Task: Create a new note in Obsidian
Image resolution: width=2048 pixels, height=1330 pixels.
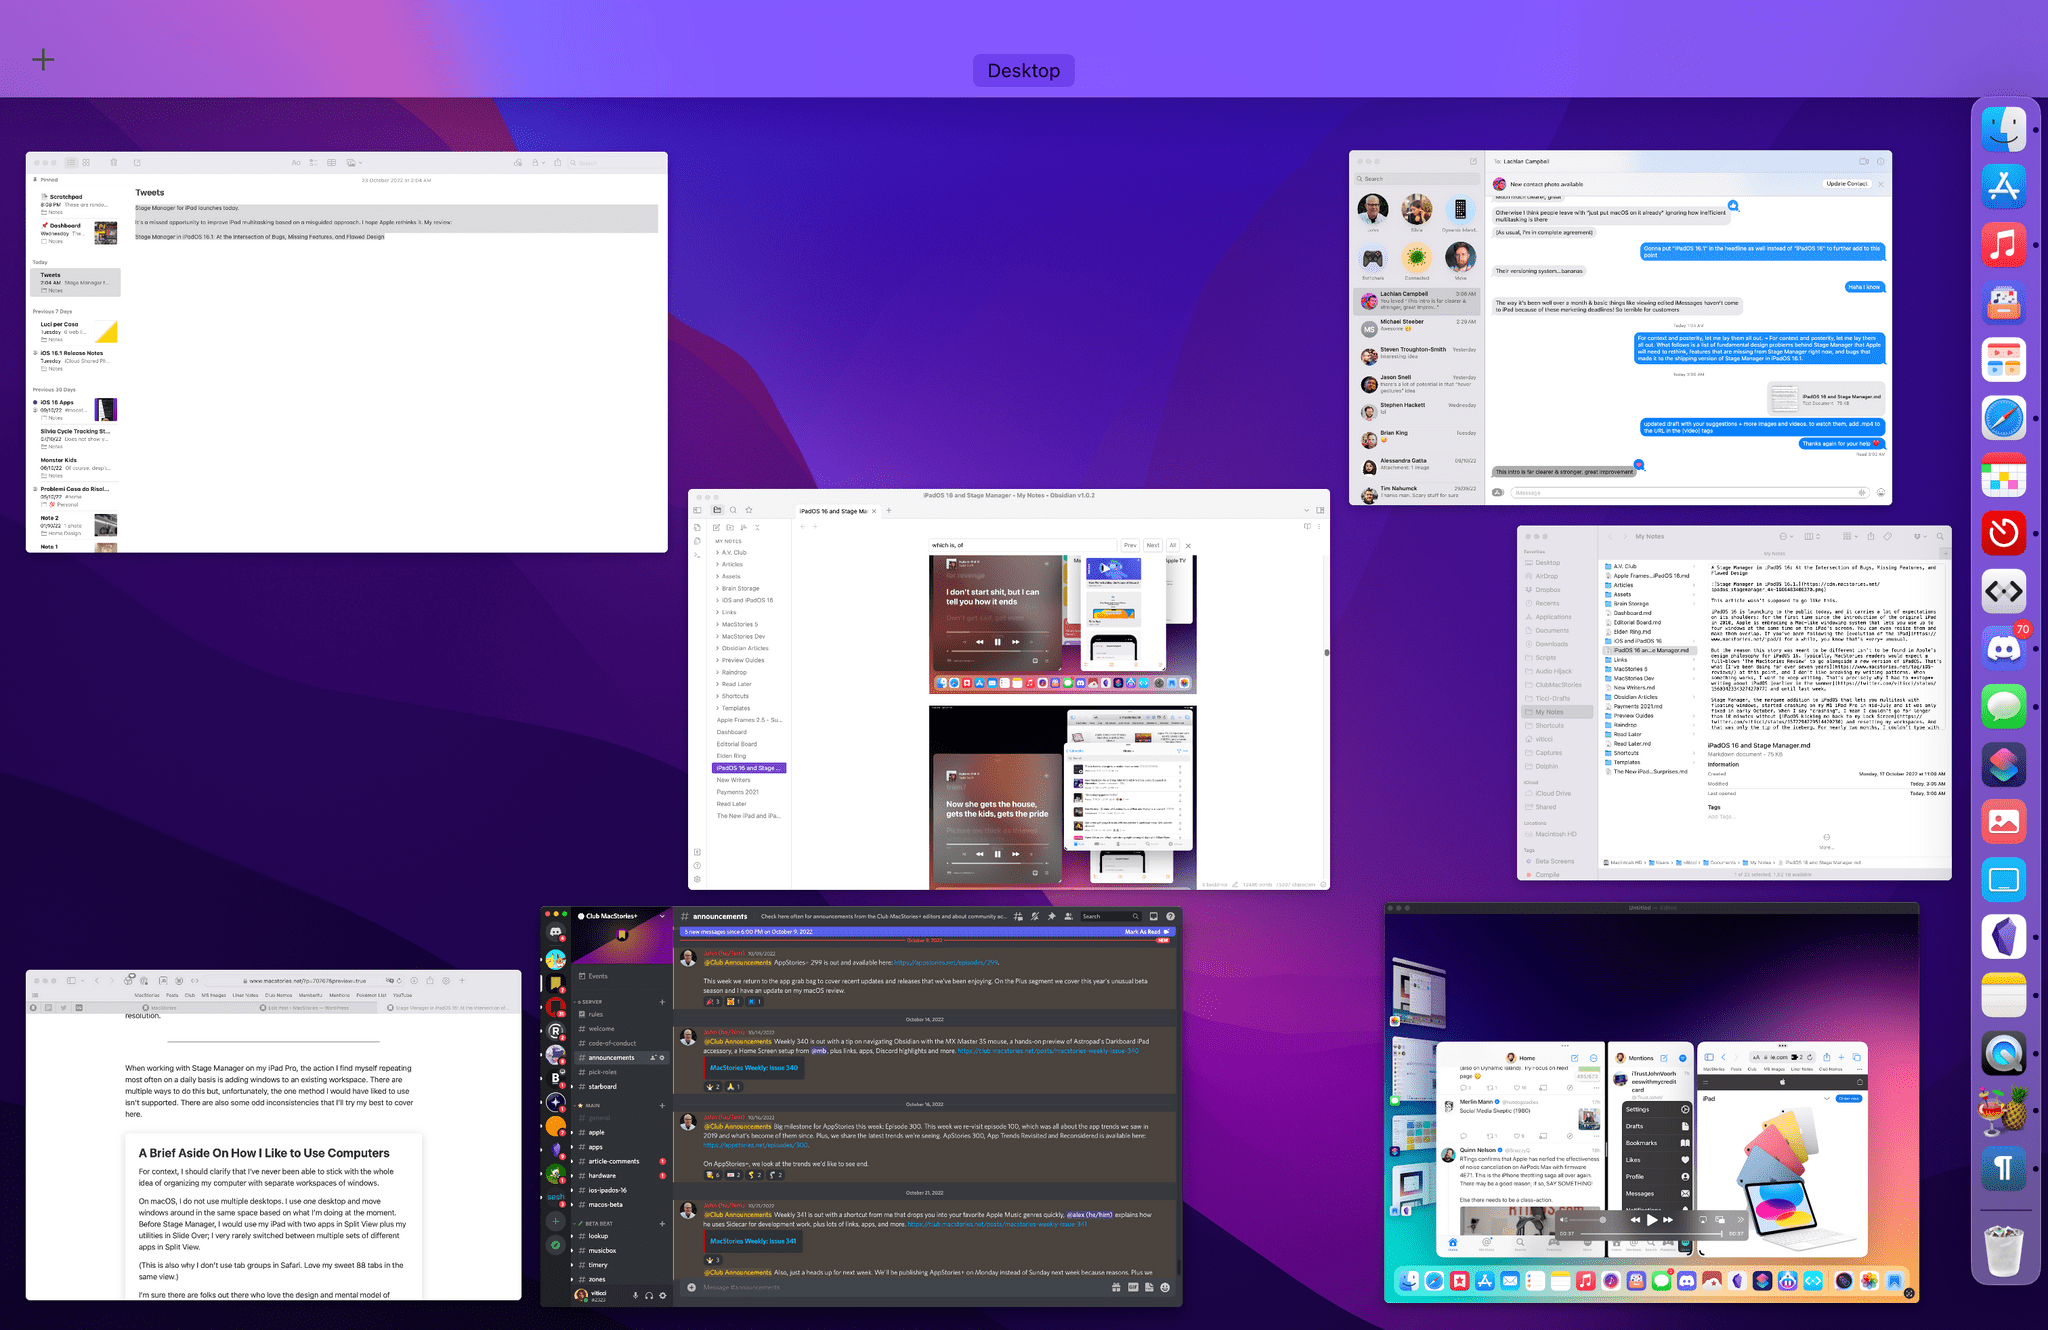Action: (x=716, y=527)
